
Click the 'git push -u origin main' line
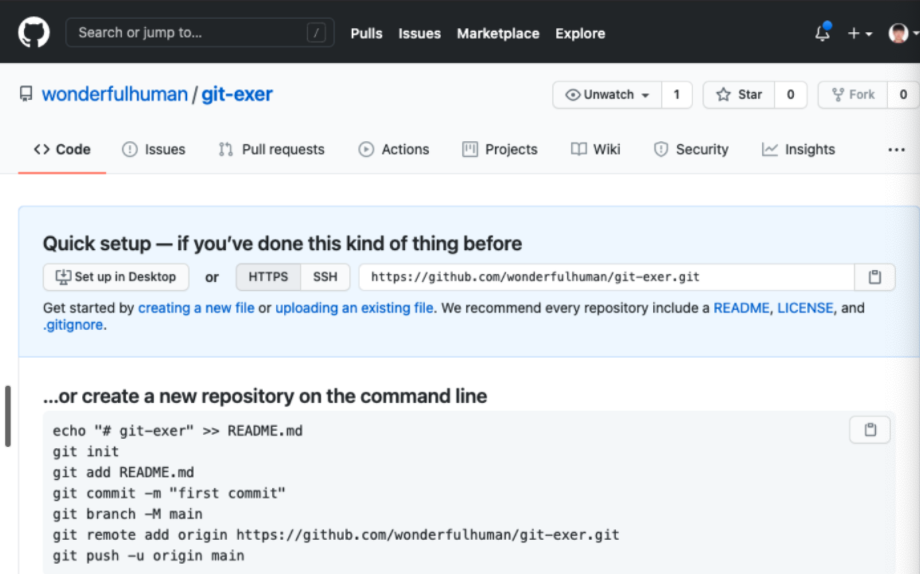coord(148,556)
